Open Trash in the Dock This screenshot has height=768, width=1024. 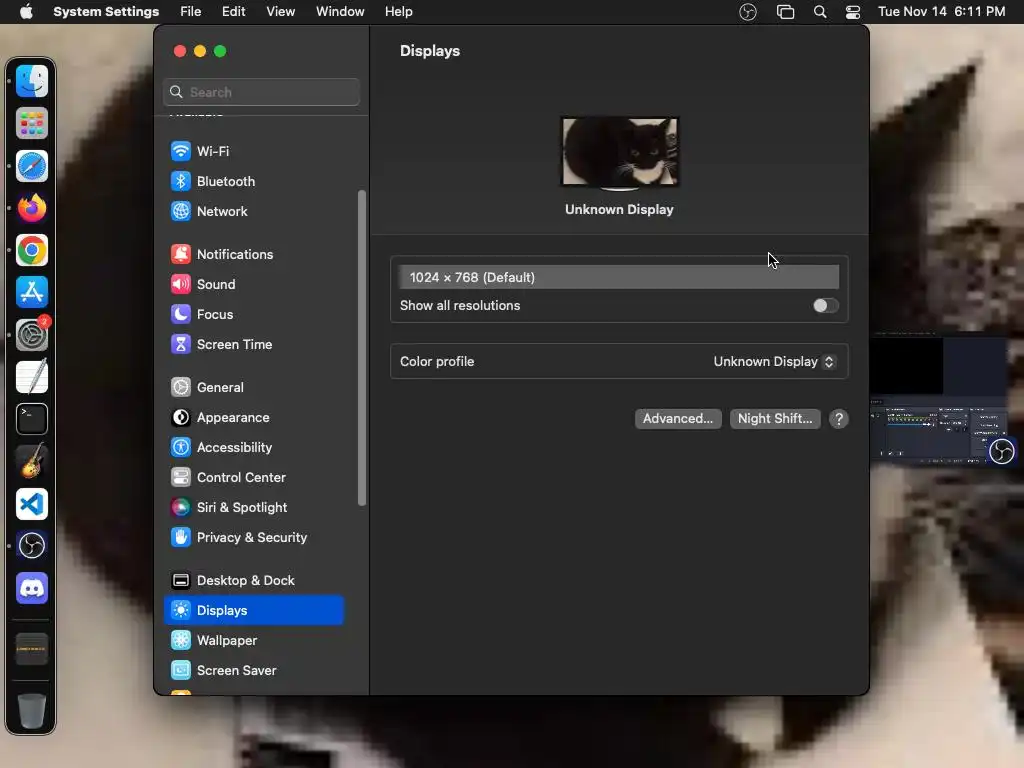[x=31, y=711]
